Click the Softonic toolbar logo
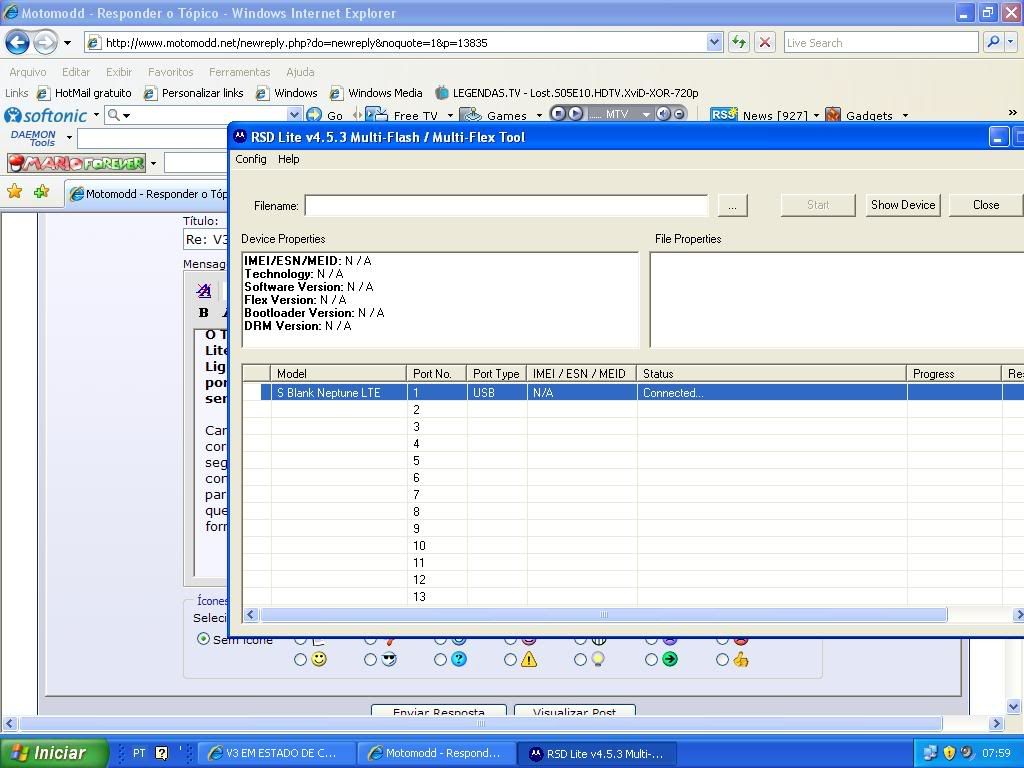This screenshot has width=1024, height=768. pos(46,116)
